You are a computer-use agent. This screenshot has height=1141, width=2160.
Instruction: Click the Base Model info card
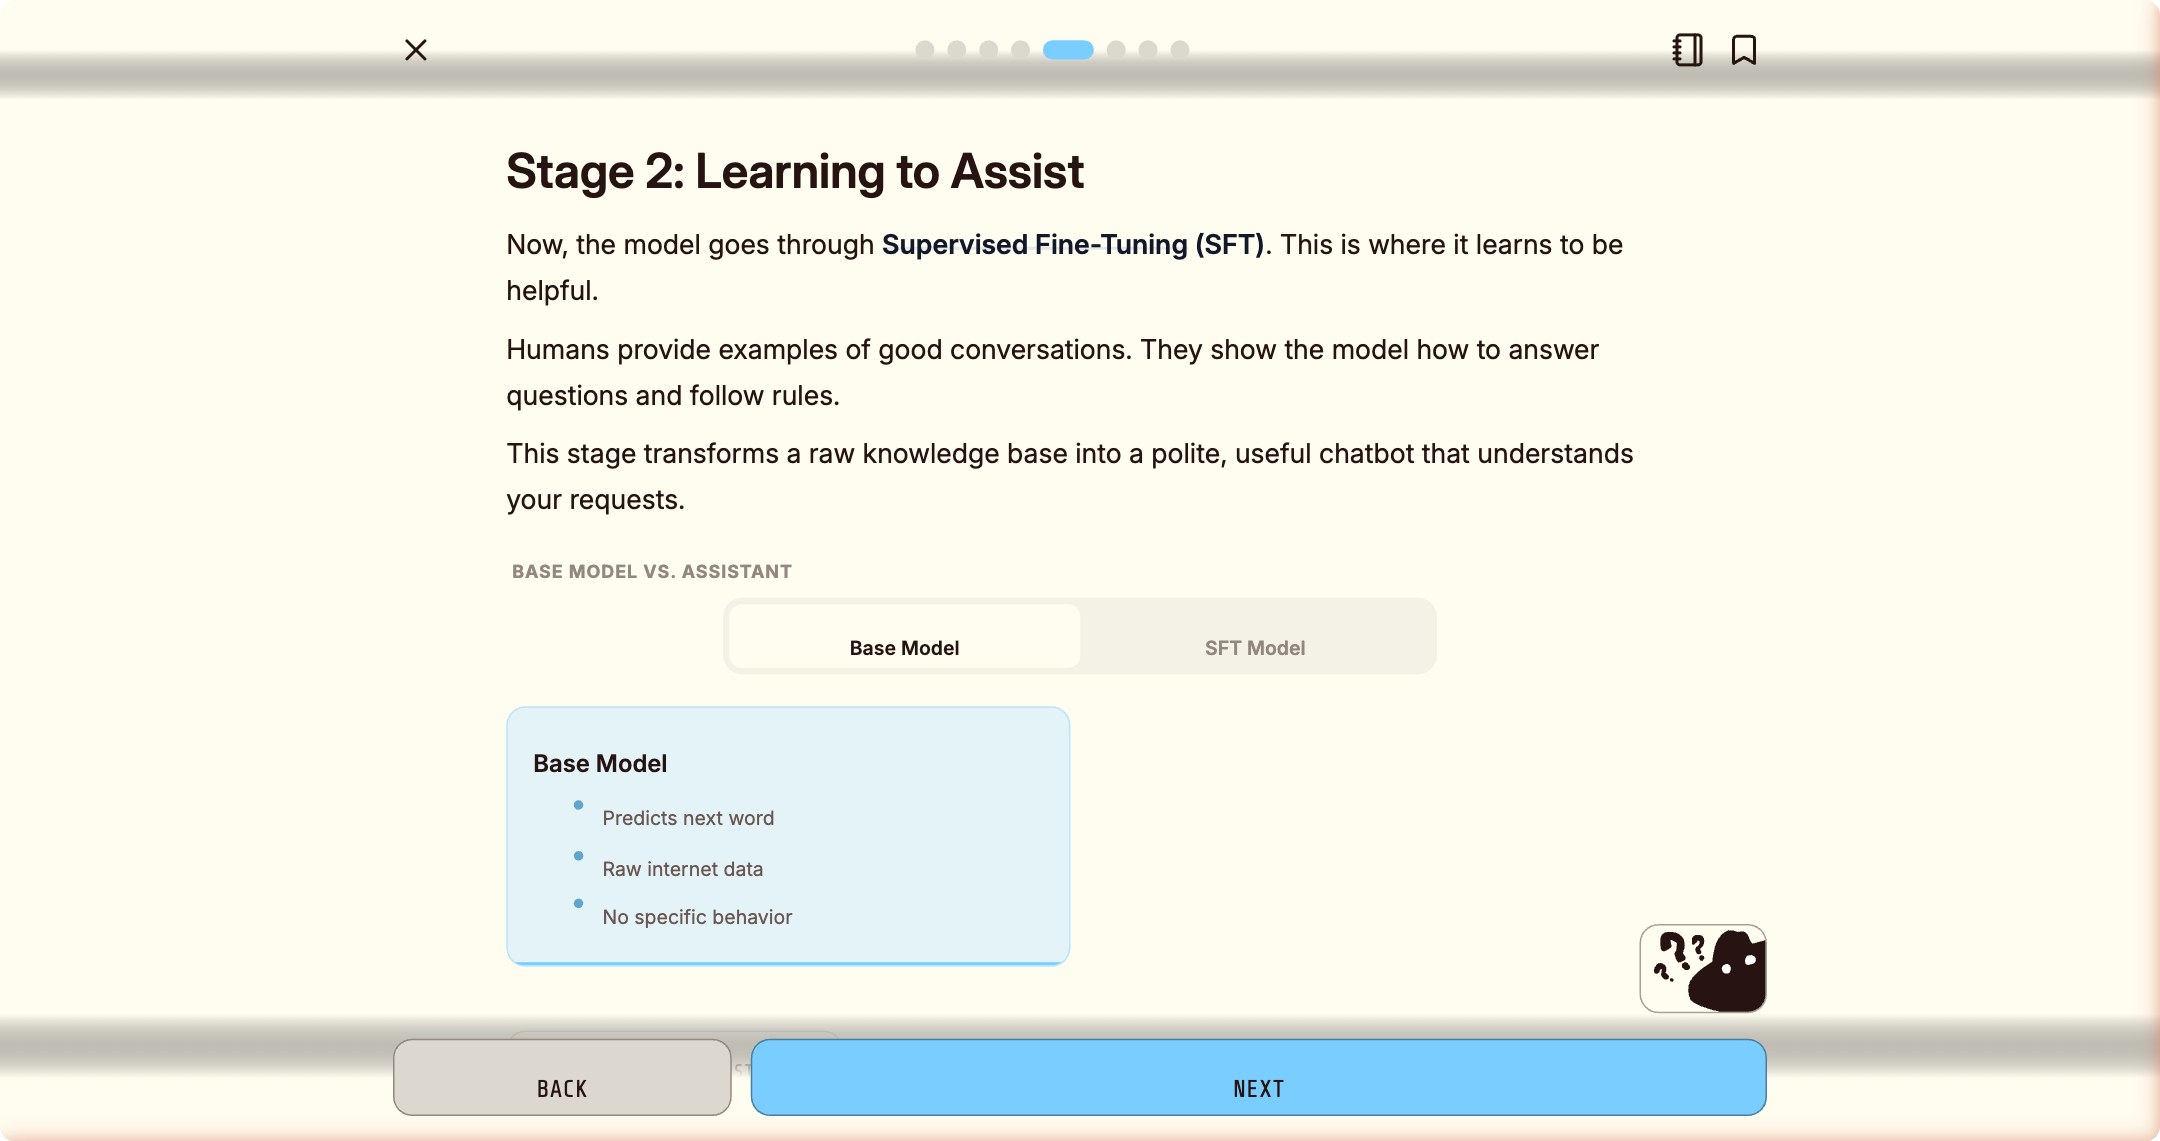(x=788, y=836)
